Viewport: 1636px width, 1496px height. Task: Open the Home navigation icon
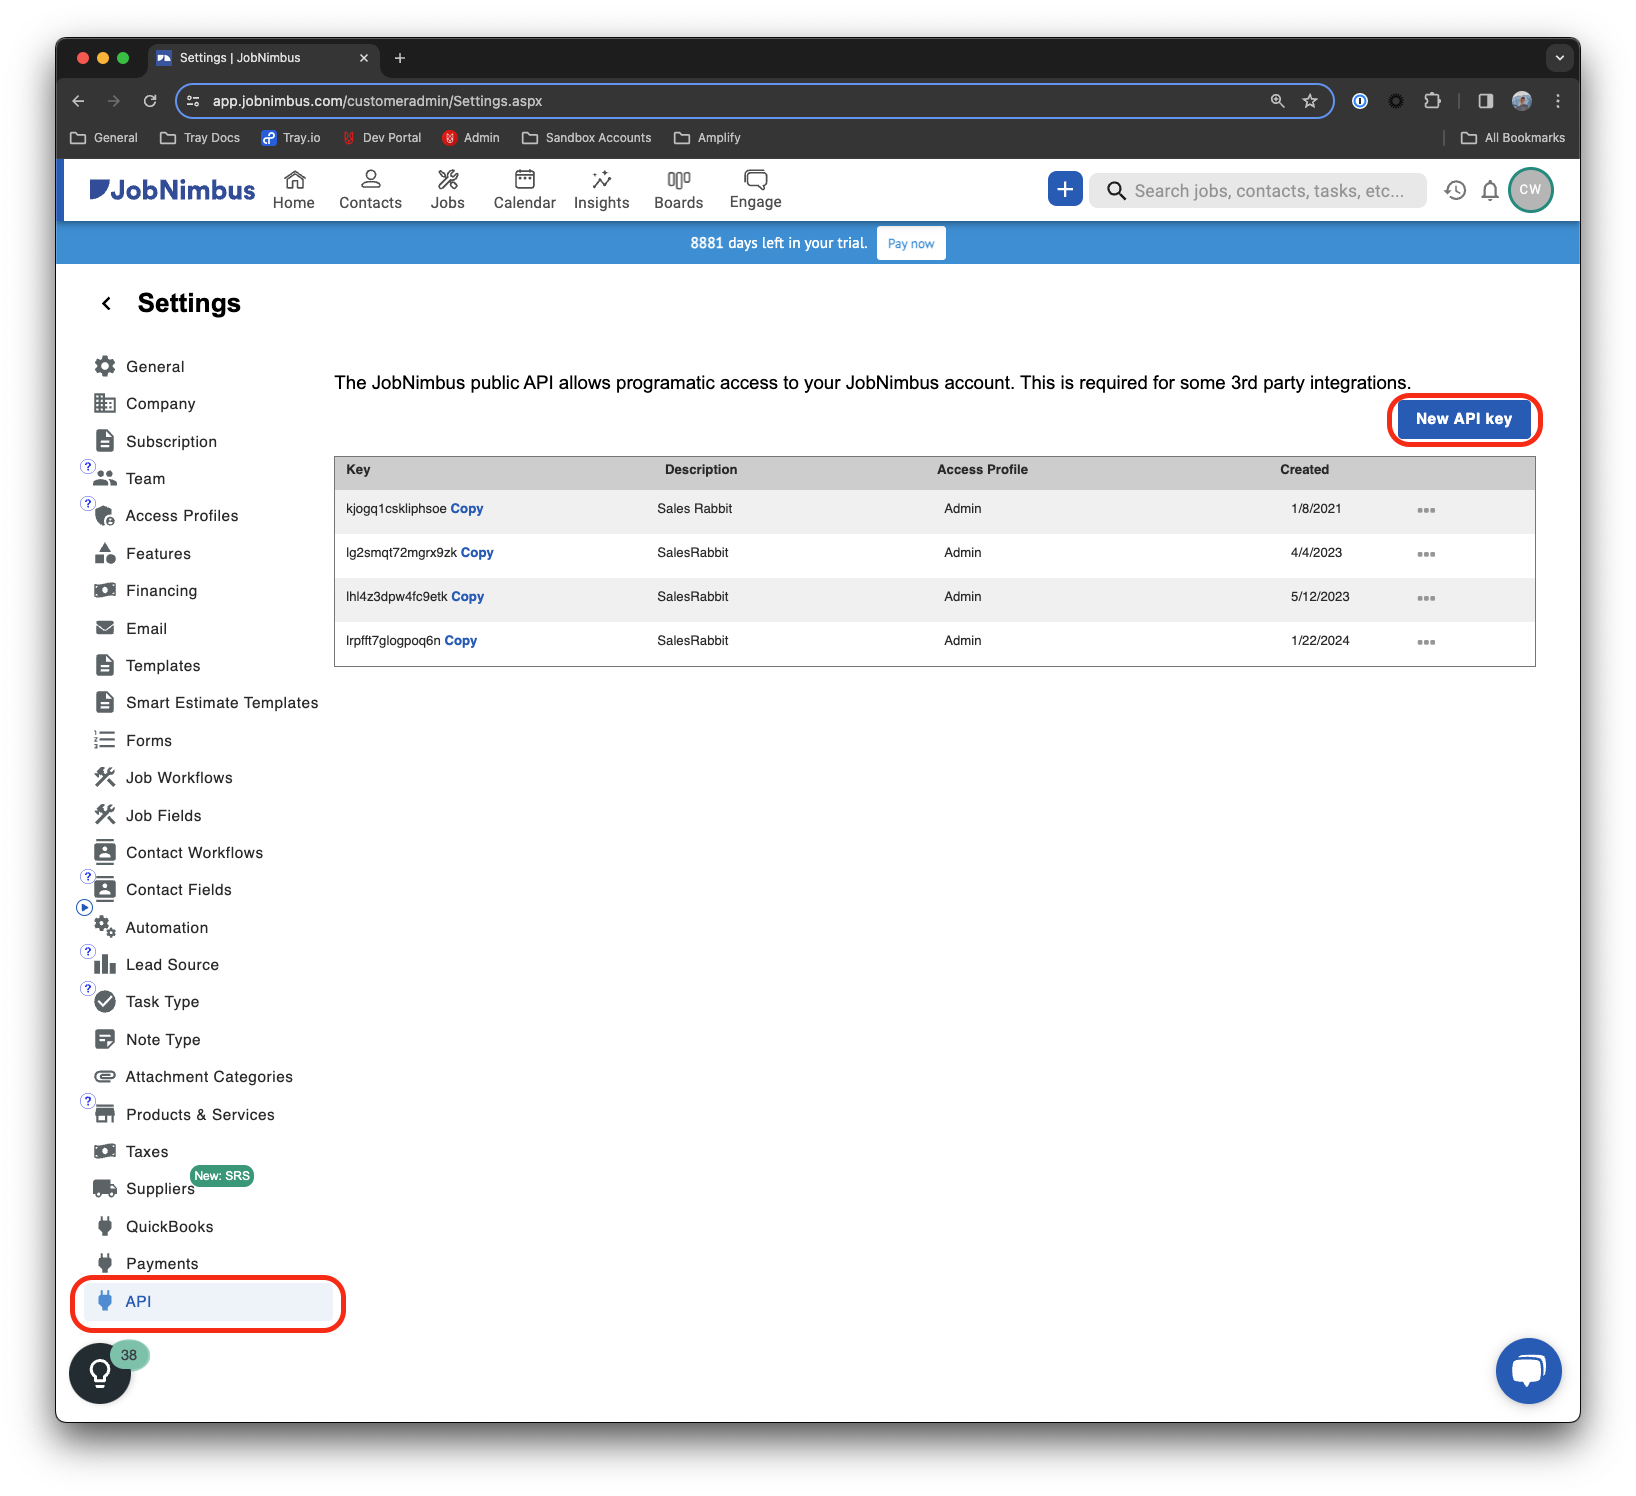coord(294,190)
